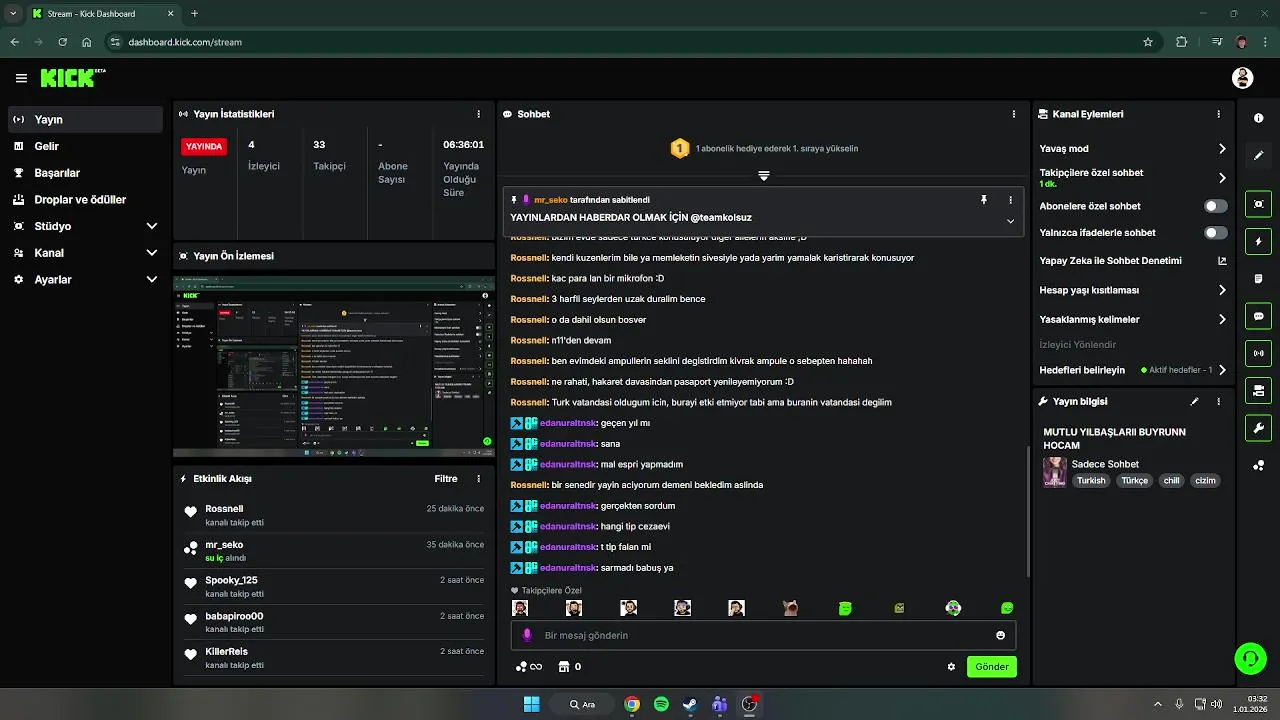Image resolution: width=1280 pixels, height=720 pixels.
Task: Open the info icon in the right rail
Action: click(x=1258, y=118)
